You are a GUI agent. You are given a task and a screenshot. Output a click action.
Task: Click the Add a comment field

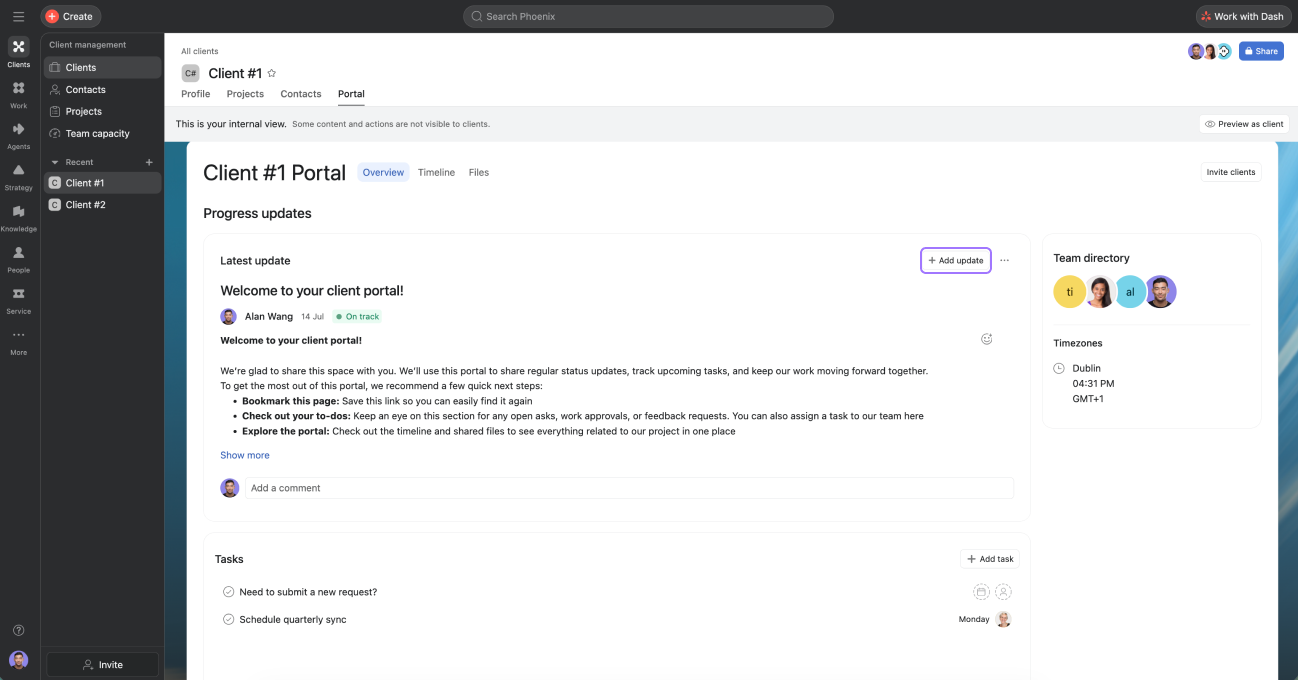click(x=629, y=488)
